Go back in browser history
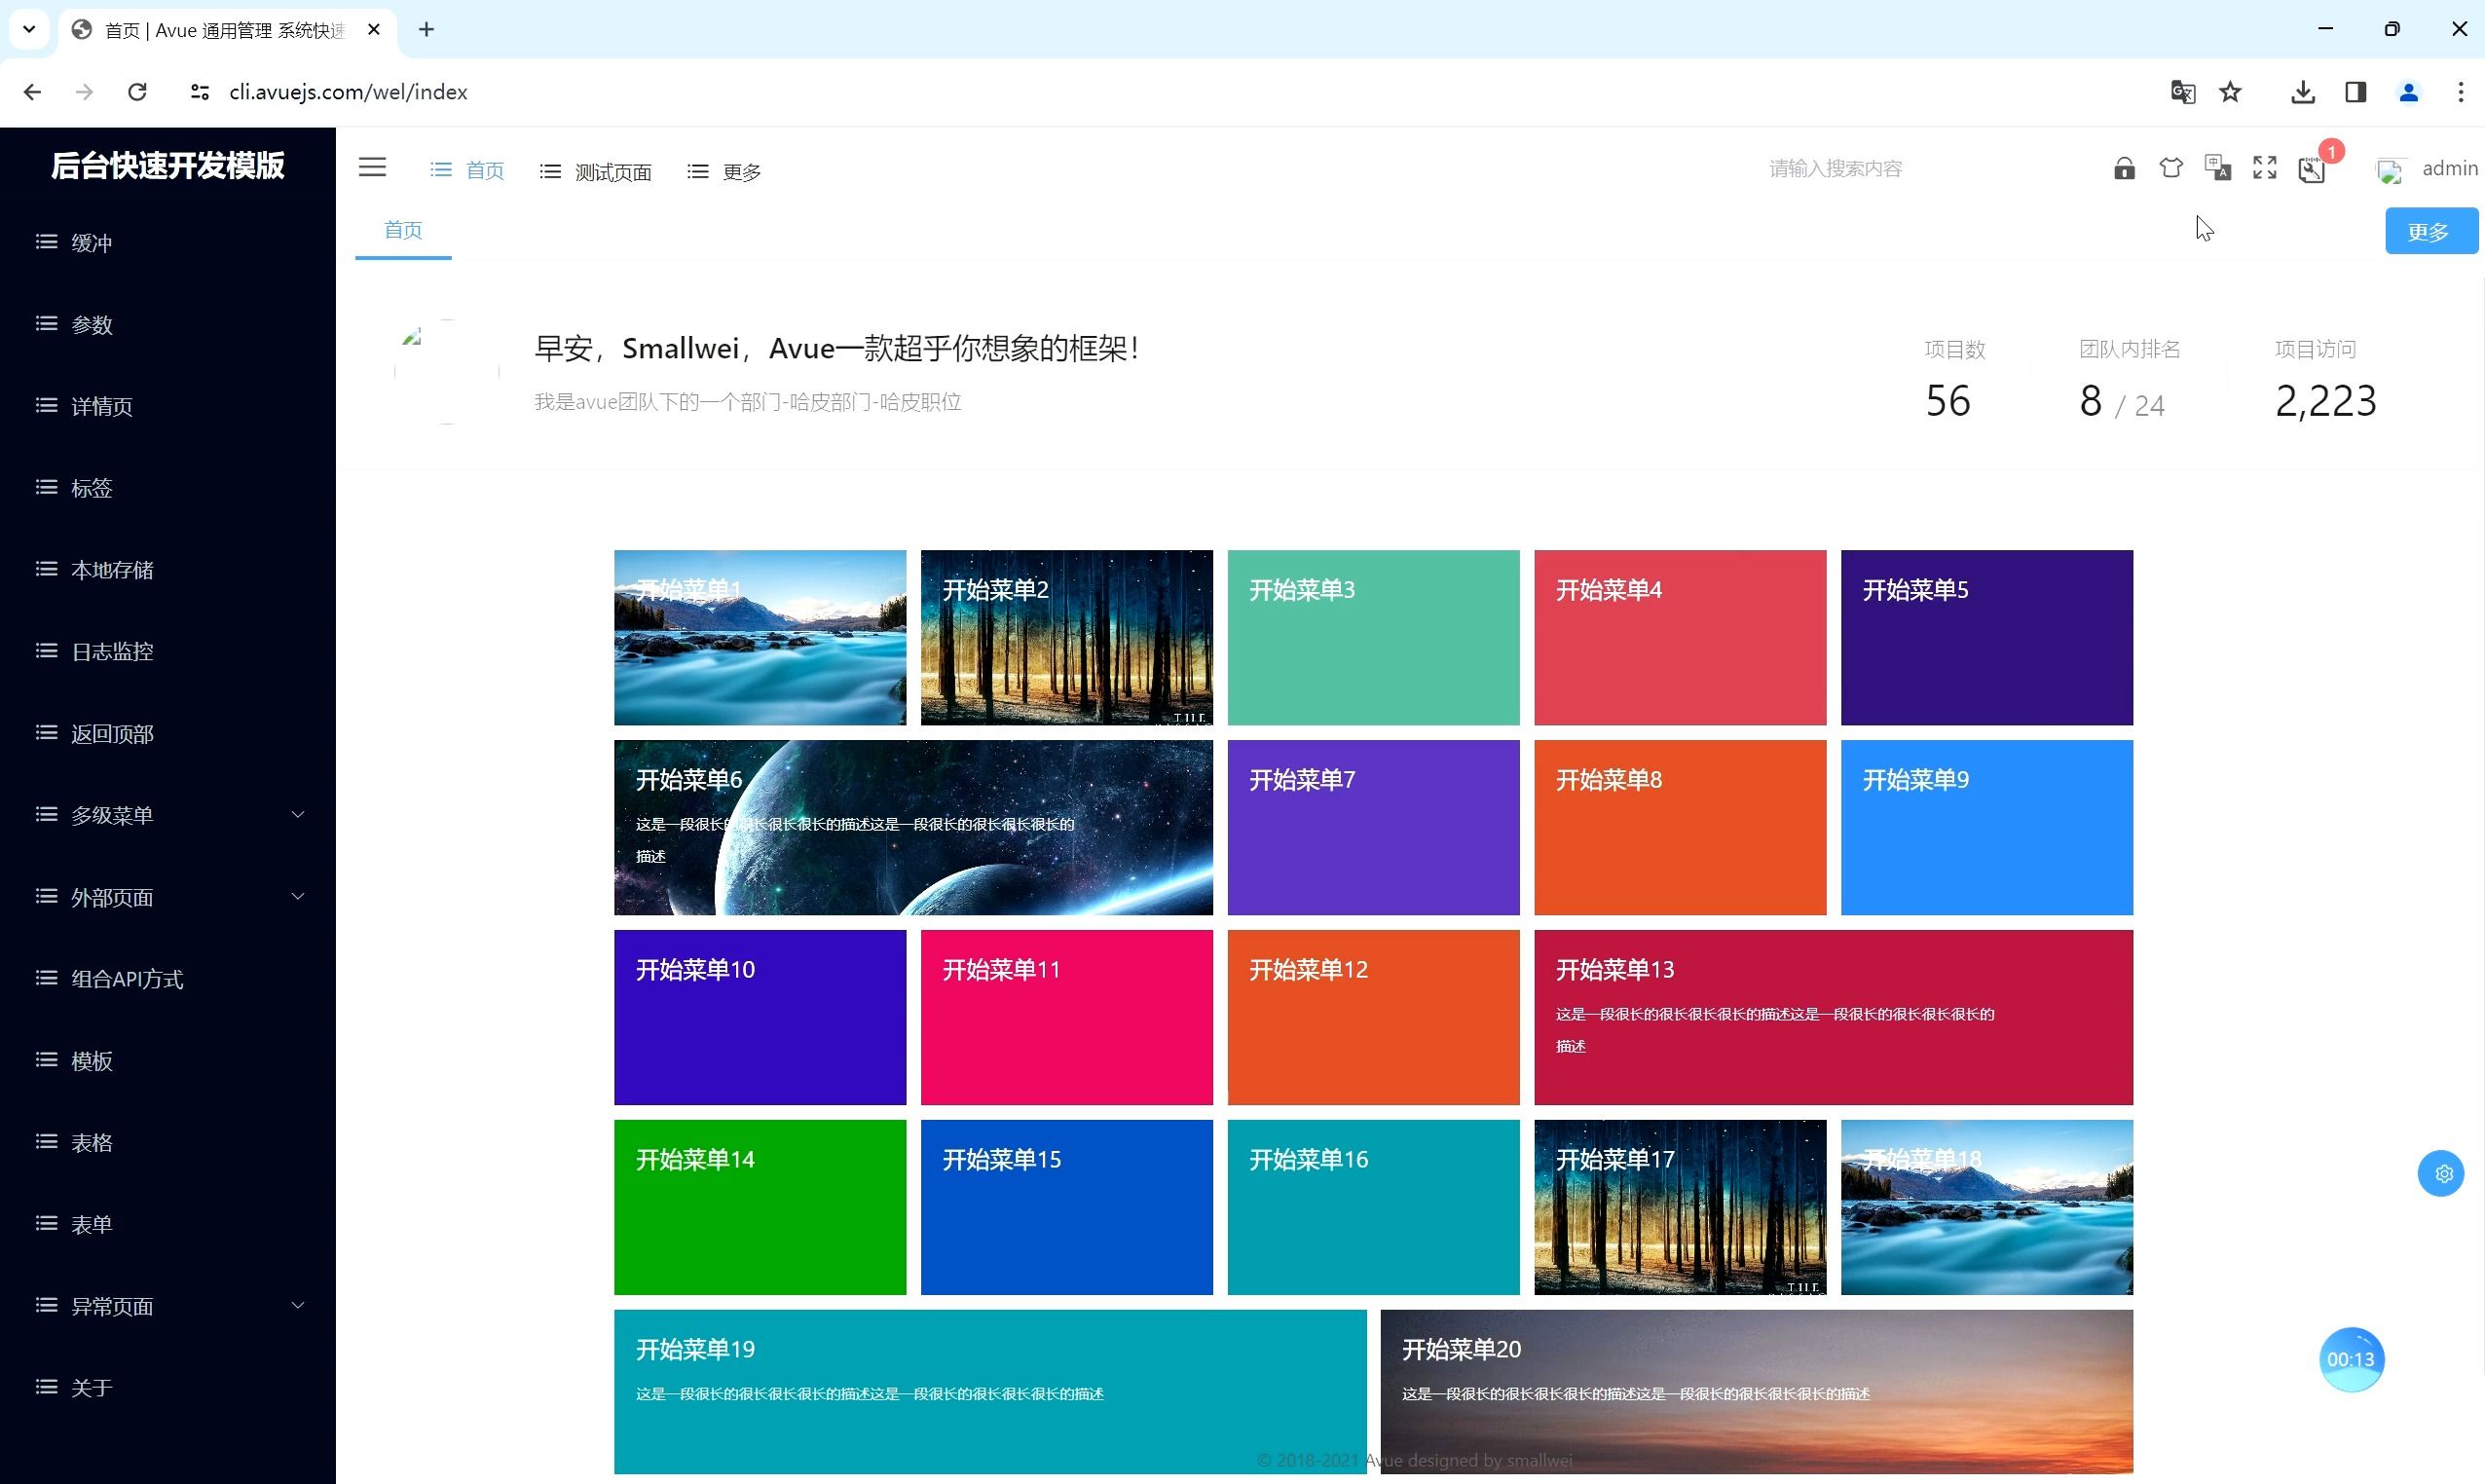This screenshot has width=2485, height=1484. (32, 92)
